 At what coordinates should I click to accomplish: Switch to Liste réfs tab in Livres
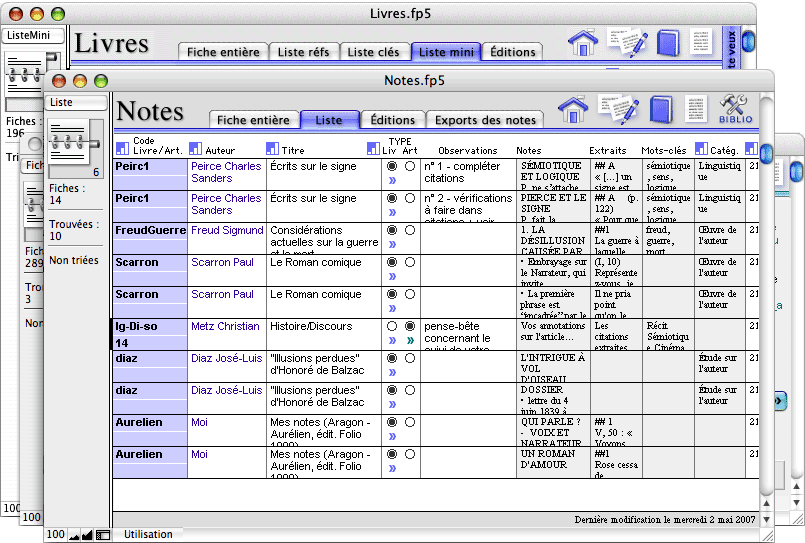pos(303,52)
